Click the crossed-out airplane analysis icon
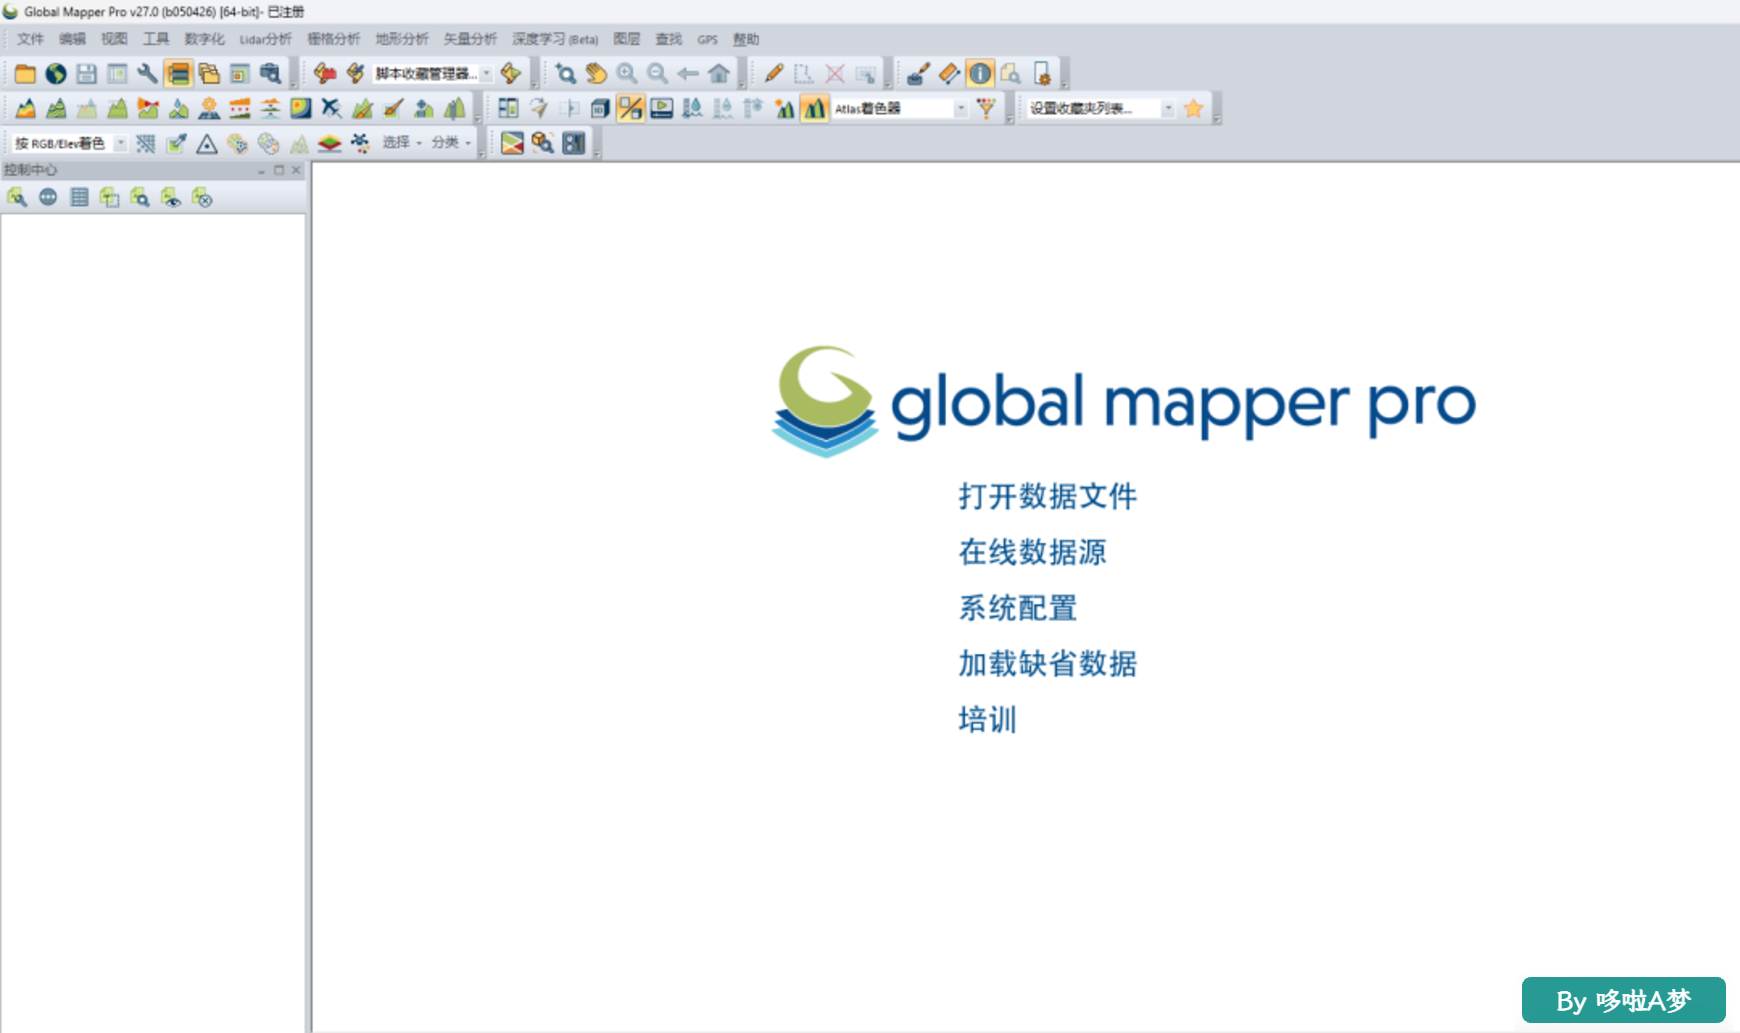Image resolution: width=1740 pixels, height=1033 pixels. click(x=331, y=108)
